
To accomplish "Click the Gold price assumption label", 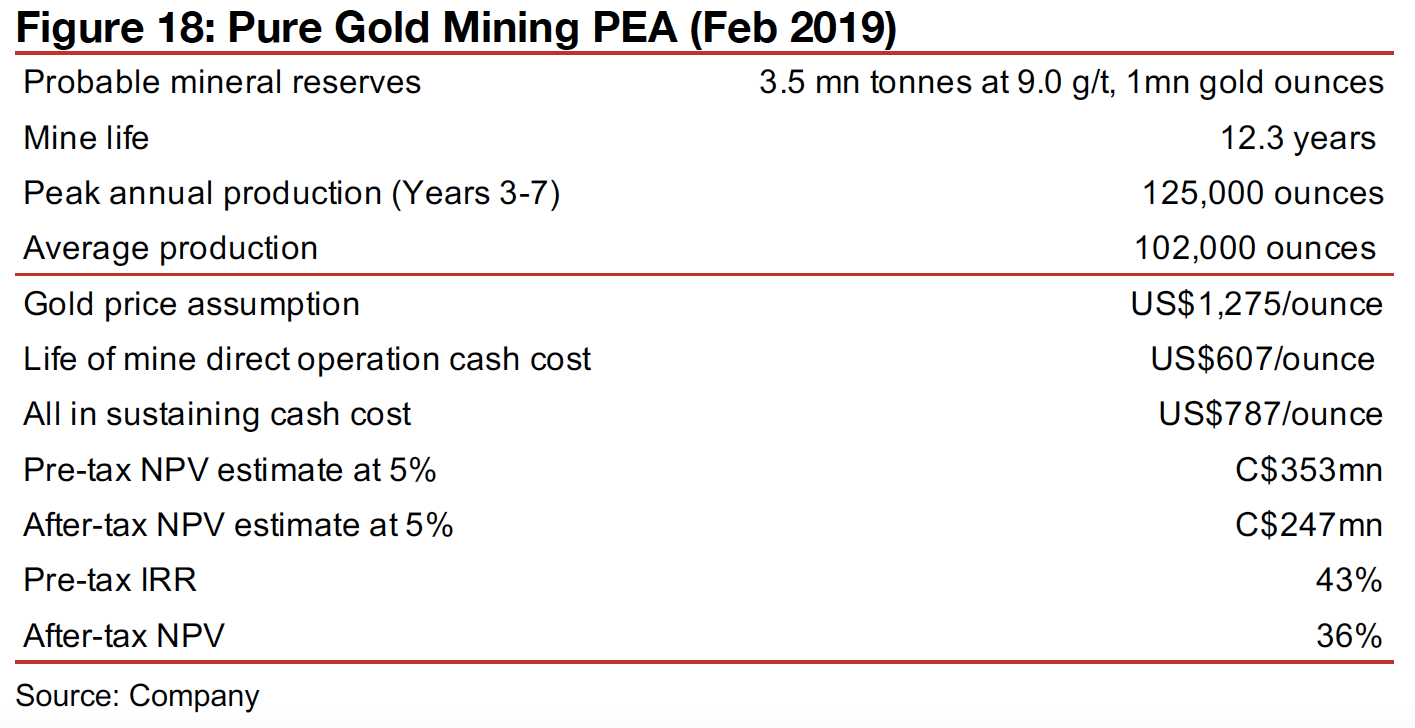I will 191,303.
